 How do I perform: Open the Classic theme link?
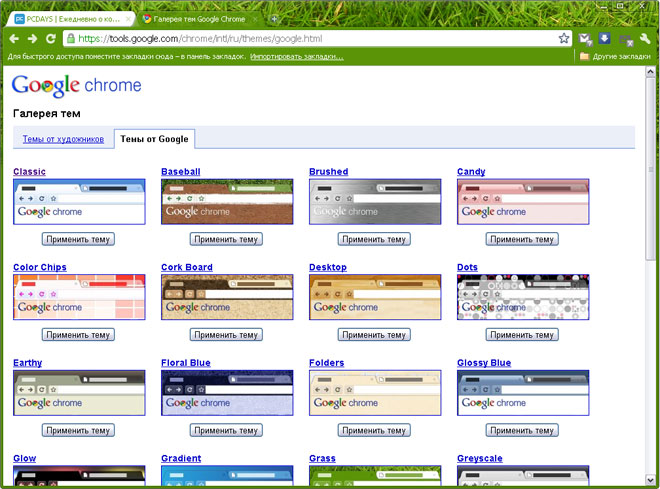coord(29,172)
